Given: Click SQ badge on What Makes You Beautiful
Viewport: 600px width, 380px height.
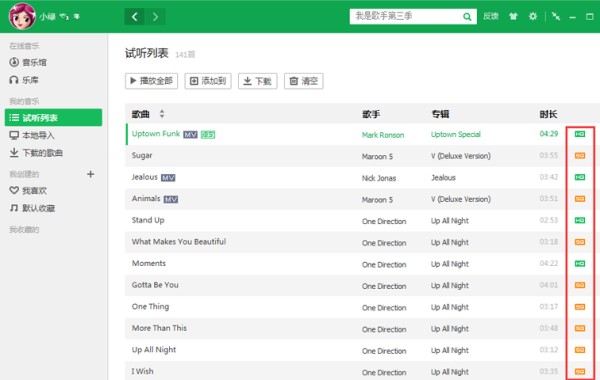Looking at the screenshot, I should coord(580,242).
